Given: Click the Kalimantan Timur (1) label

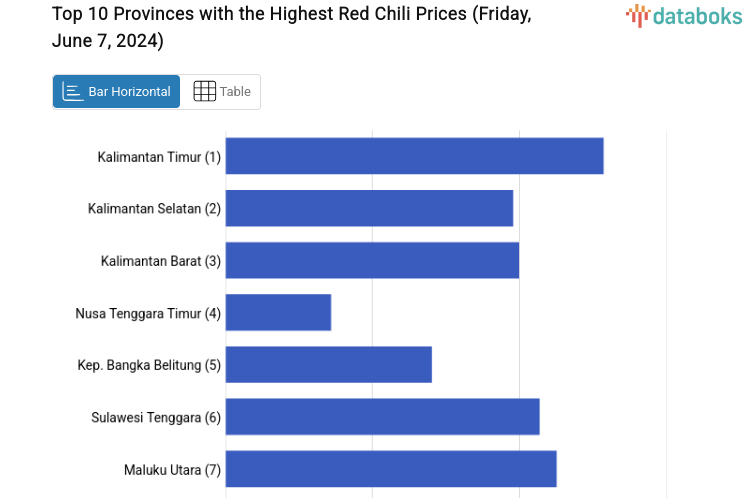Looking at the screenshot, I should coord(159,157).
